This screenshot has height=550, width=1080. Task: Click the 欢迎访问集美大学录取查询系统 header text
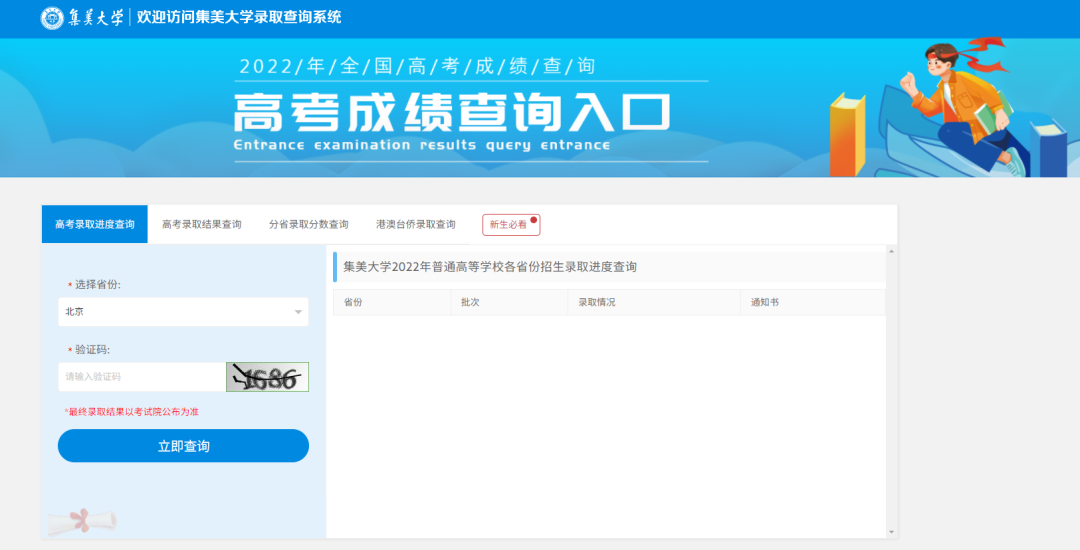coord(239,18)
